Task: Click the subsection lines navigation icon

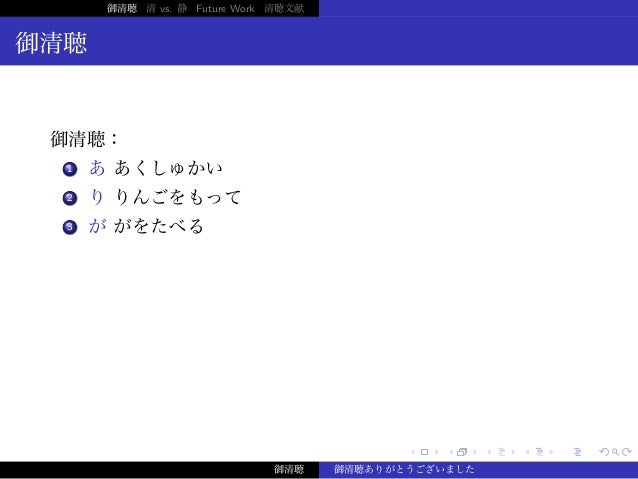Action: tap(501, 452)
